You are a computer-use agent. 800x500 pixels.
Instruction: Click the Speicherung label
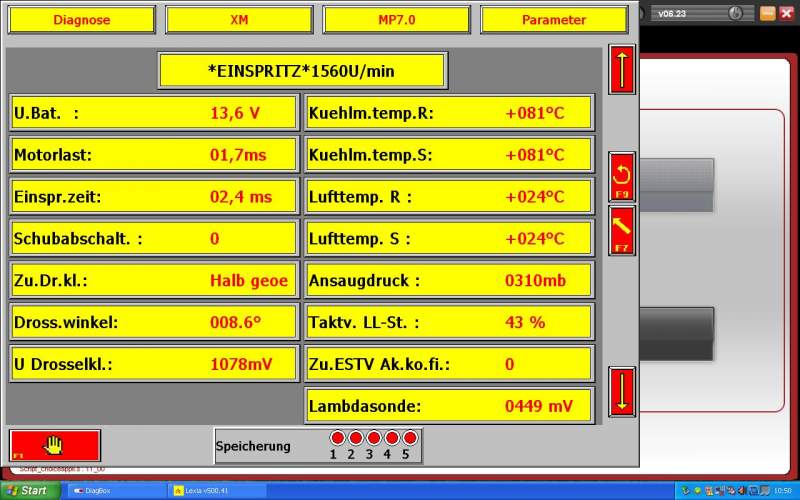pyautogui.click(x=253, y=446)
